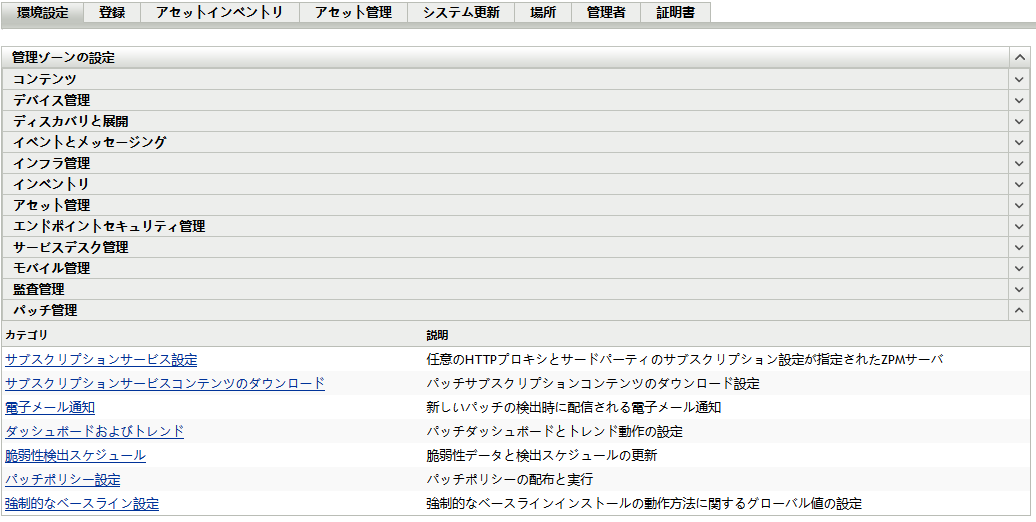Image resolution: width=1036 pixels, height=522 pixels.
Task: Click the コンテンツ section header text
Action: tap(45, 79)
